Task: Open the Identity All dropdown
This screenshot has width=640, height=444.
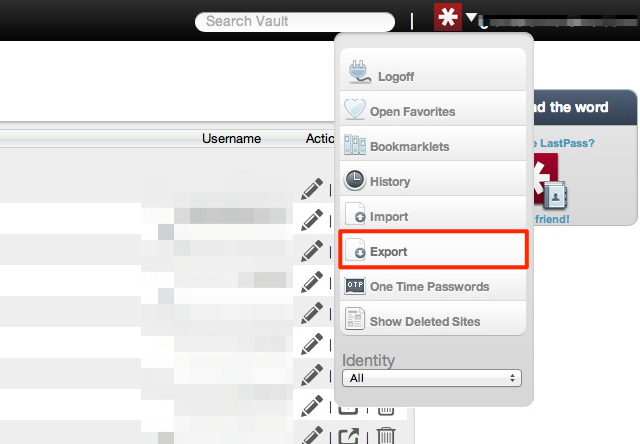Action: click(x=431, y=378)
